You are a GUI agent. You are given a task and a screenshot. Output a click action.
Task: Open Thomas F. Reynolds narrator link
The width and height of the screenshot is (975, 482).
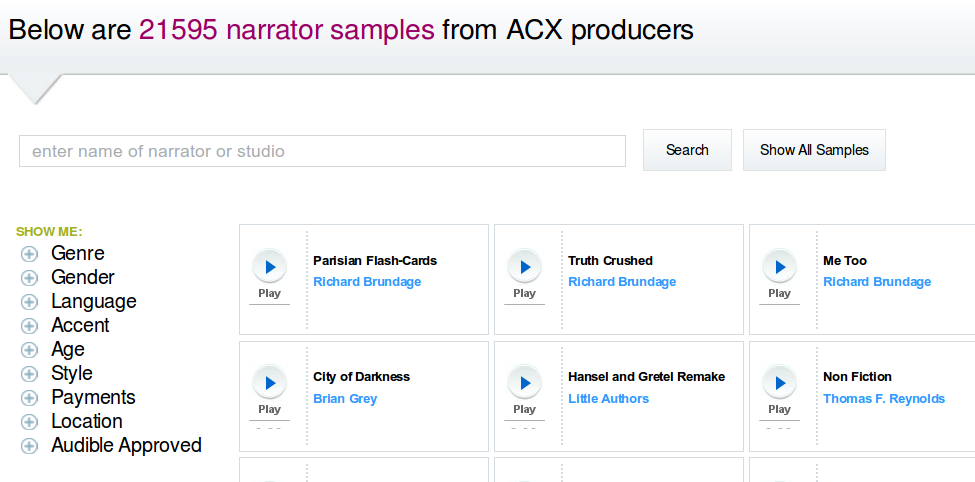point(883,399)
